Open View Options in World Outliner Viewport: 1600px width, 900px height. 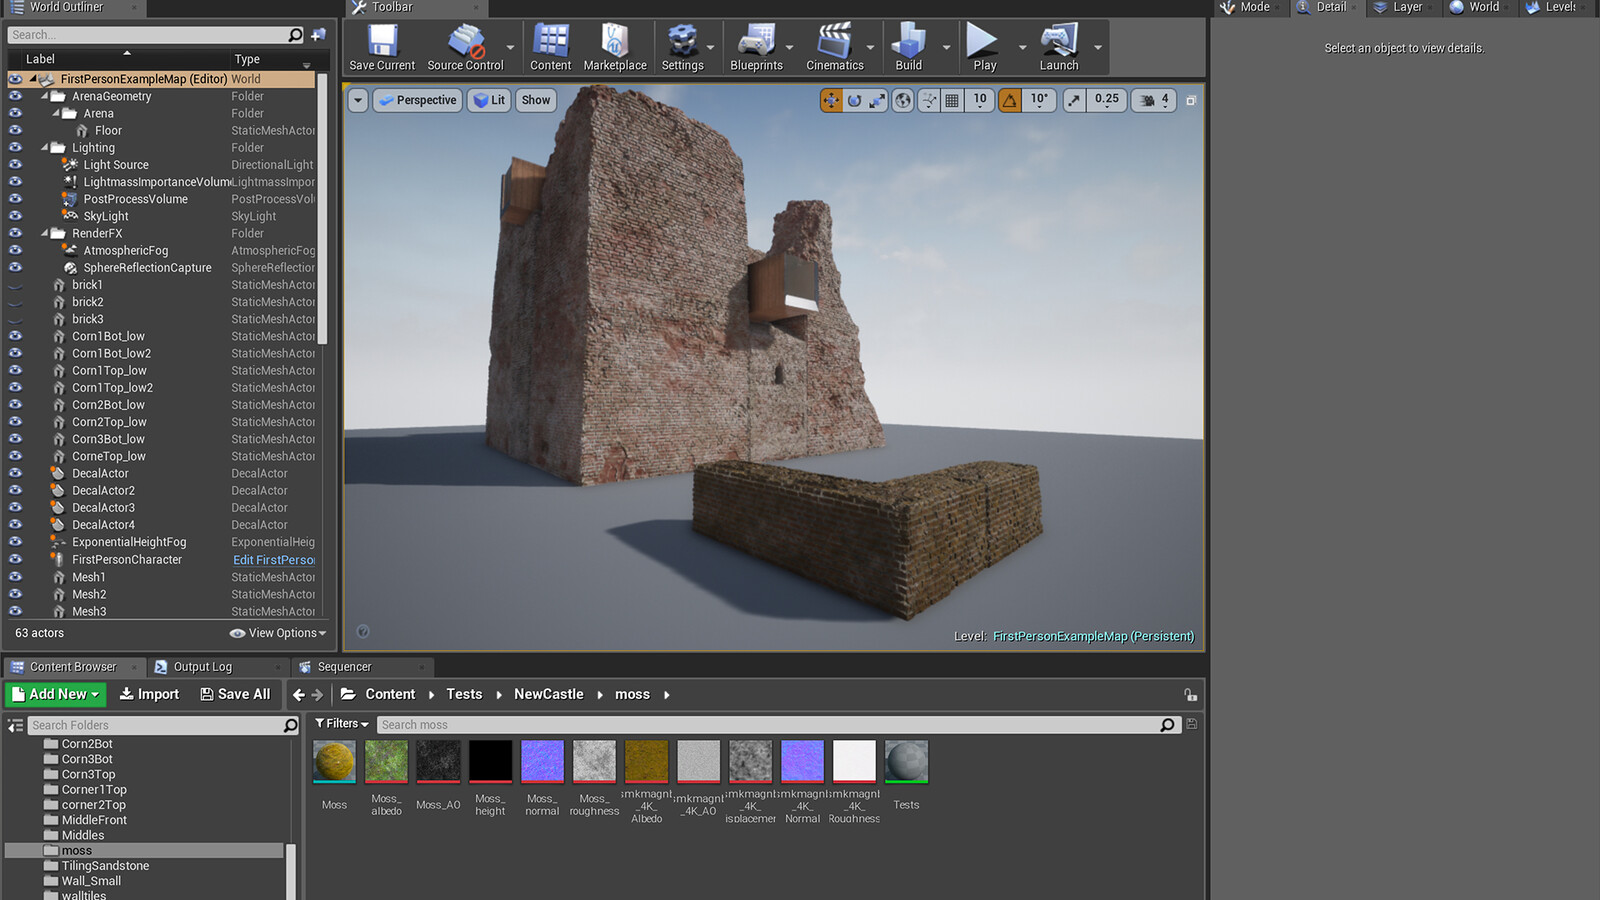coord(278,633)
